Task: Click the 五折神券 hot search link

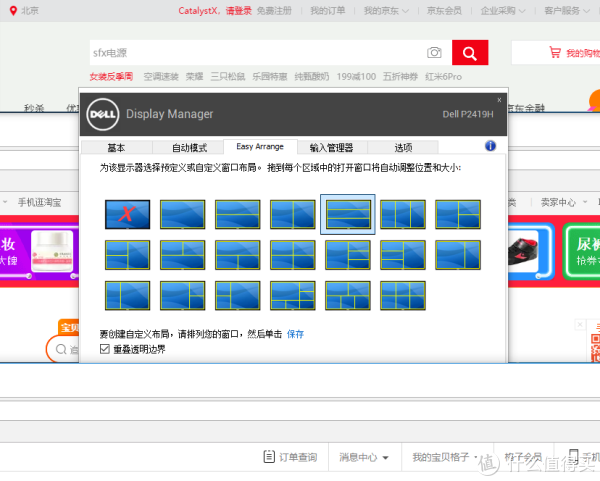Action: [x=400, y=77]
